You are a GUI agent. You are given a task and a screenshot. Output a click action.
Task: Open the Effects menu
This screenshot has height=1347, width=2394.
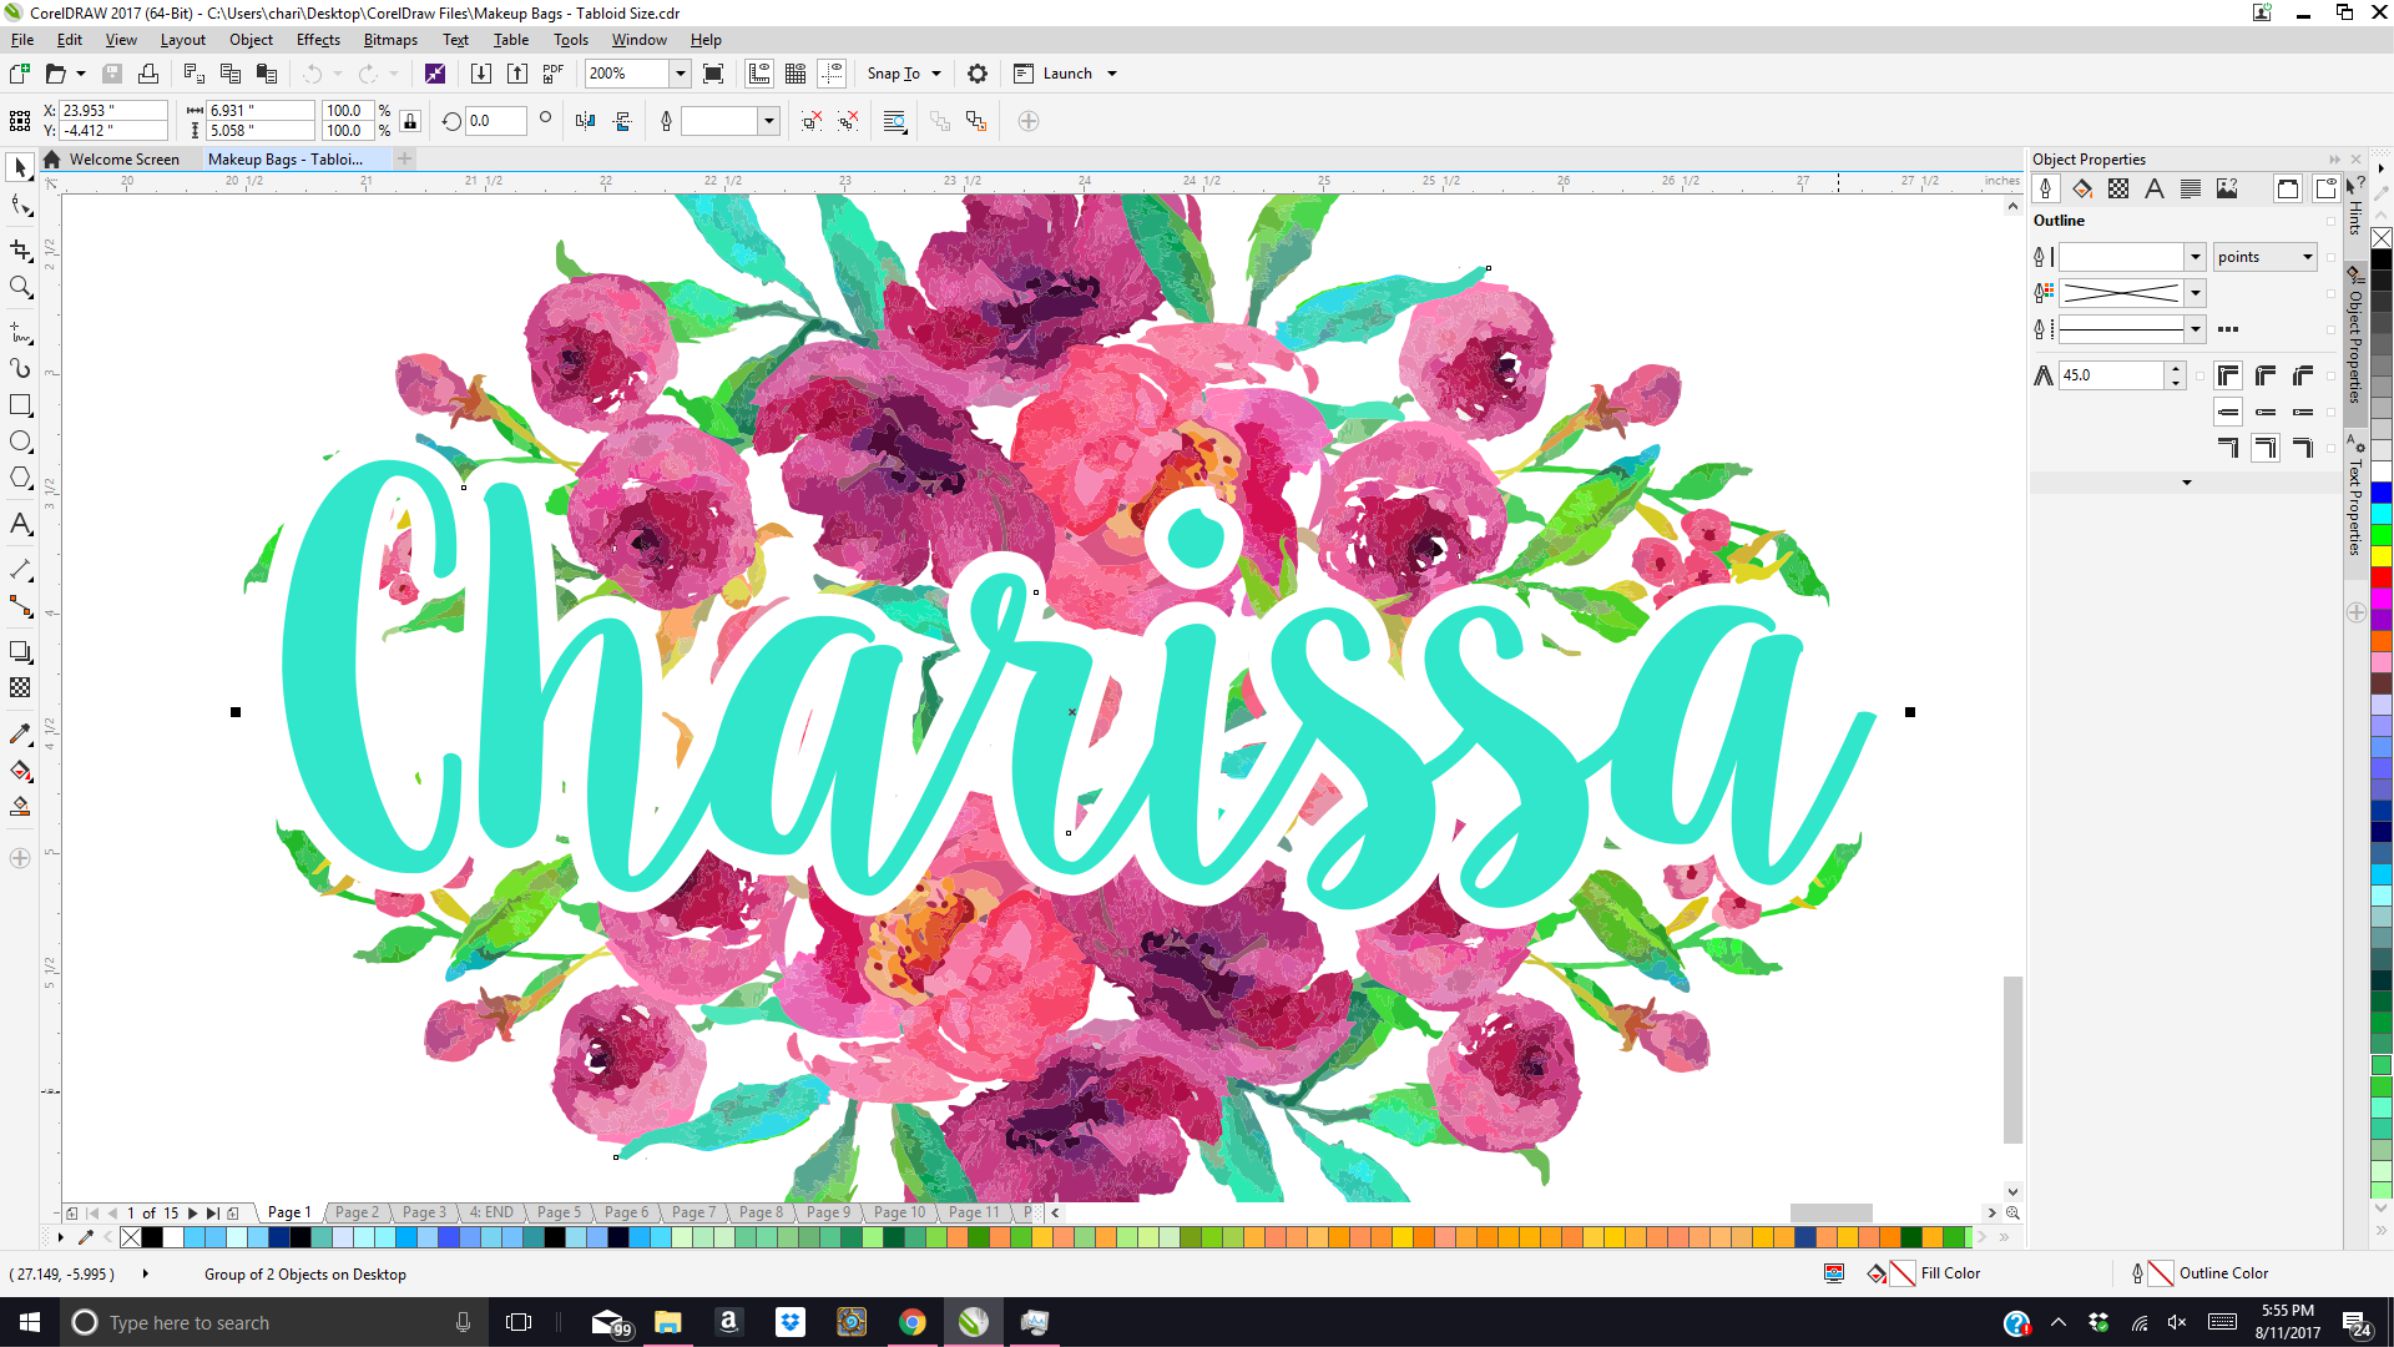[x=318, y=40]
